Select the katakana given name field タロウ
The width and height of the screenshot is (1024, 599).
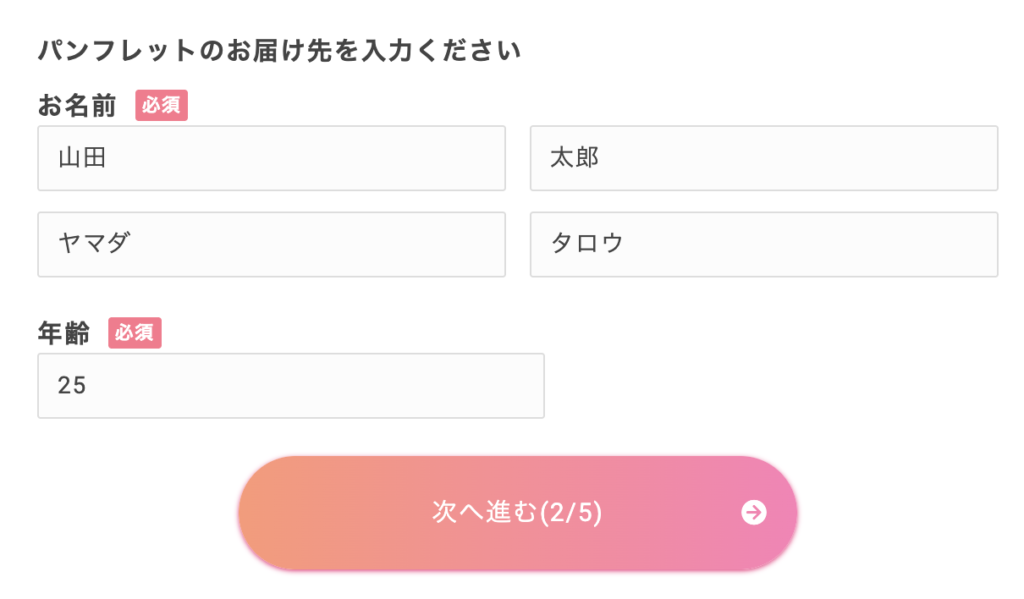(763, 244)
